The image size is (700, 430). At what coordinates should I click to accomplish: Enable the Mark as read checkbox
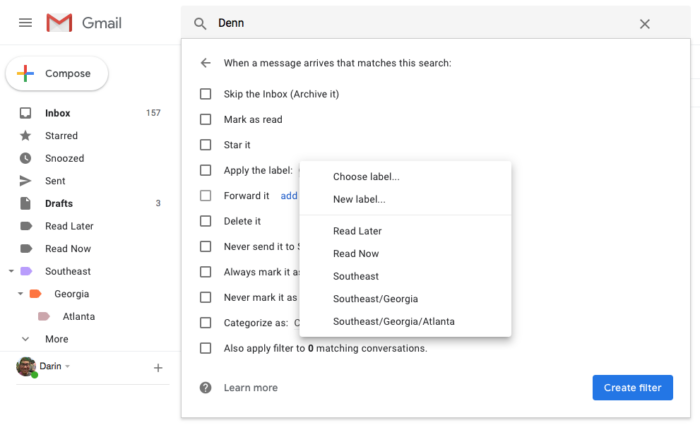[206, 119]
